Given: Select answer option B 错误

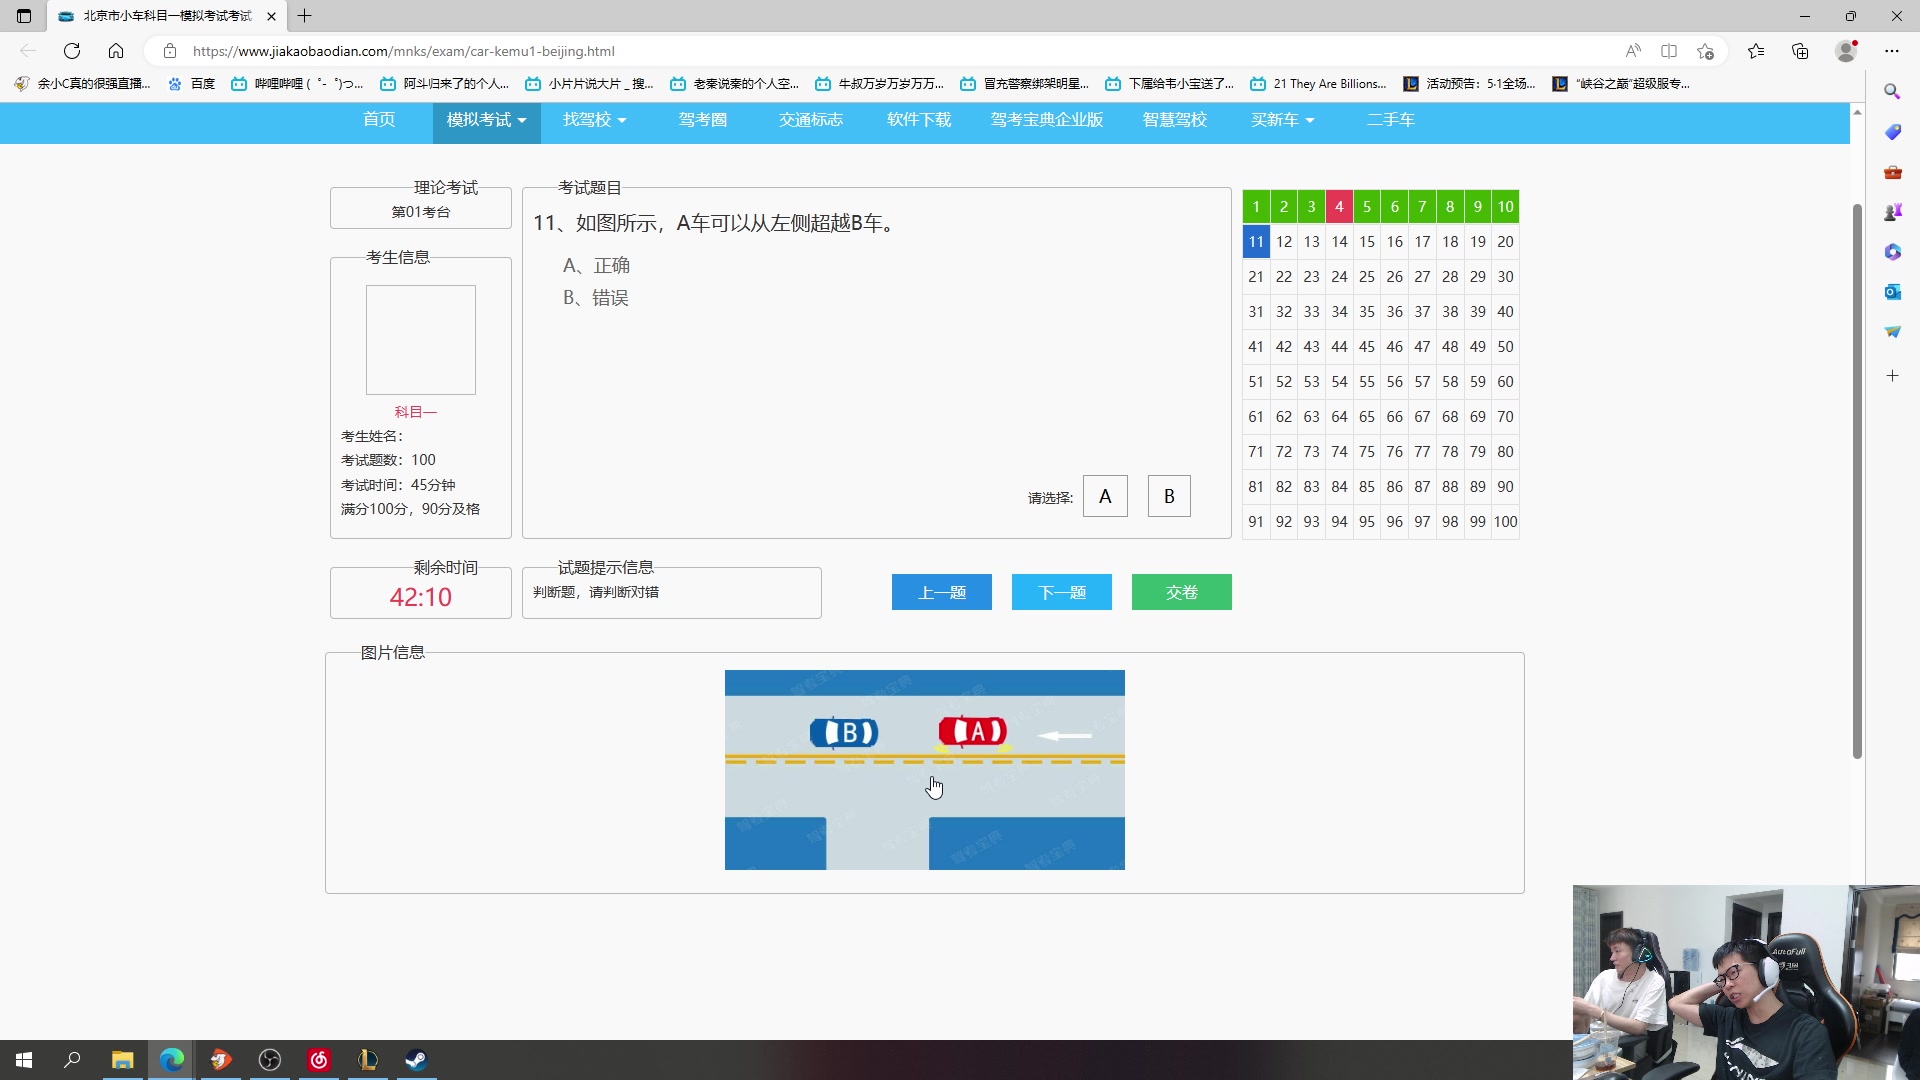Looking at the screenshot, I should [596, 298].
